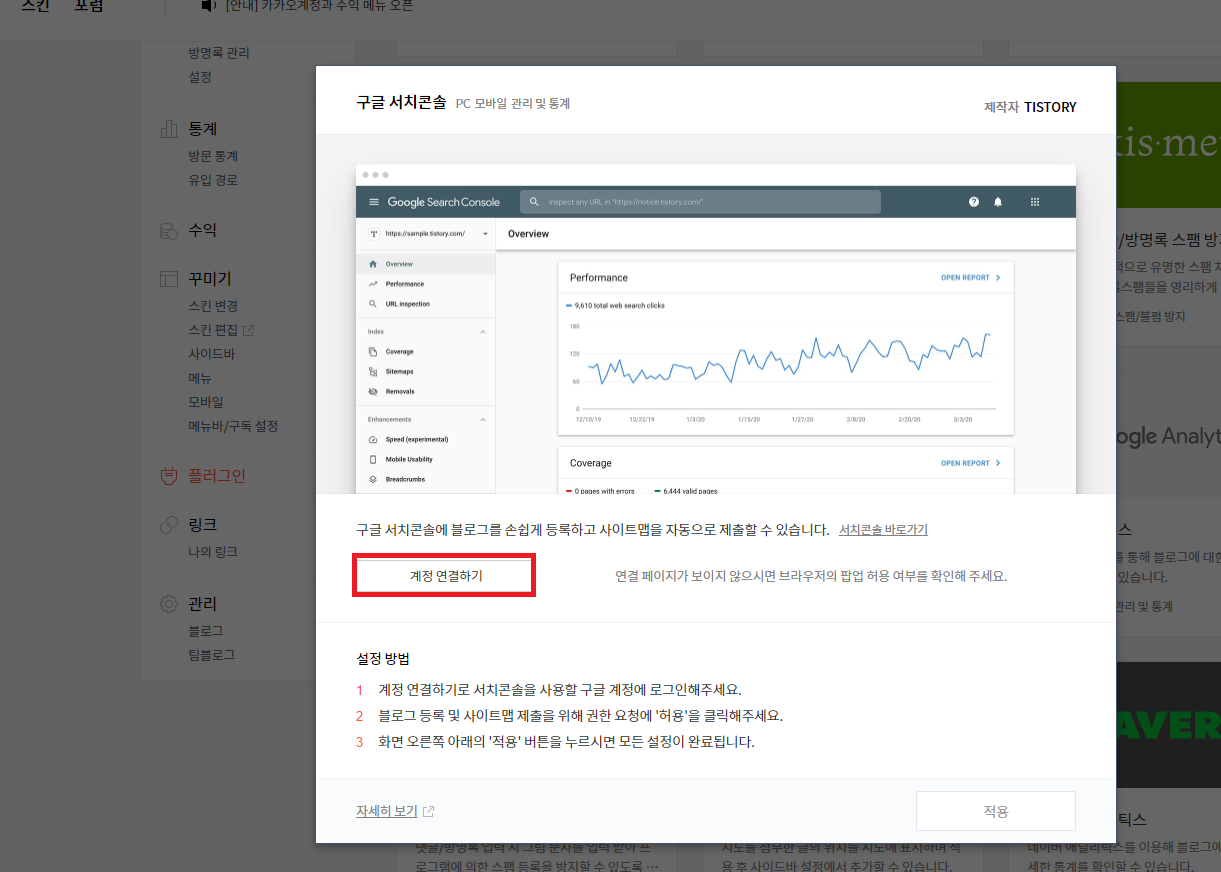Click the 적용 button
Viewport: 1221px width, 872px height.
click(x=995, y=811)
